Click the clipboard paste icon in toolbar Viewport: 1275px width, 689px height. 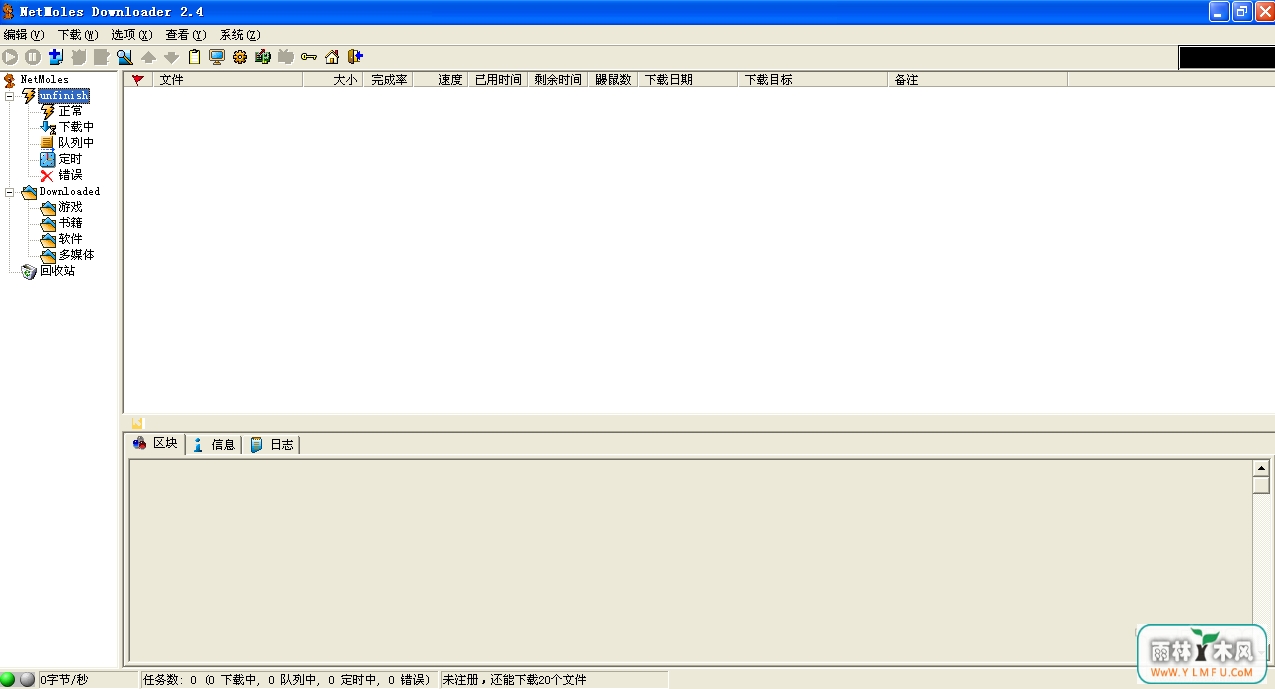coord(194,57)
